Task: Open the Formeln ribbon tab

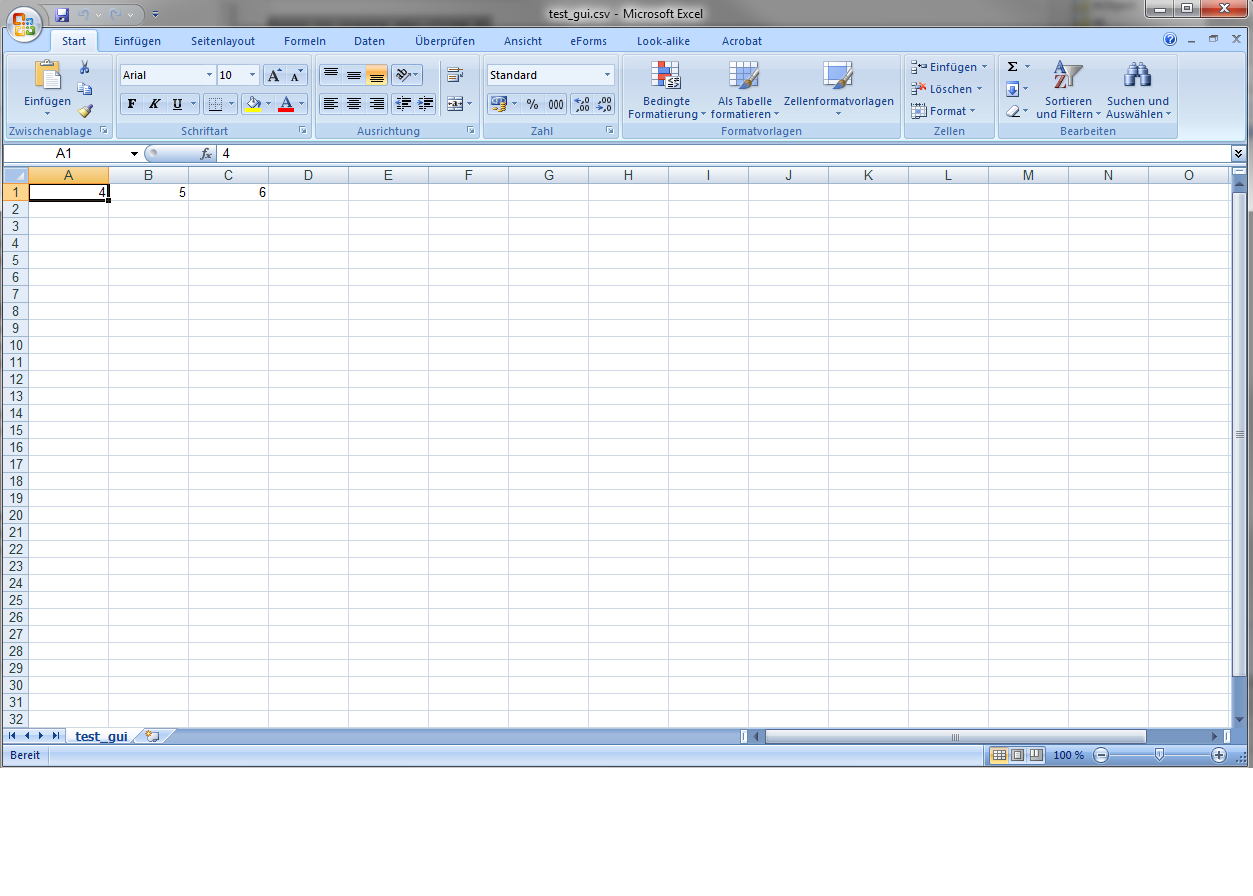Action: [304, 41]
